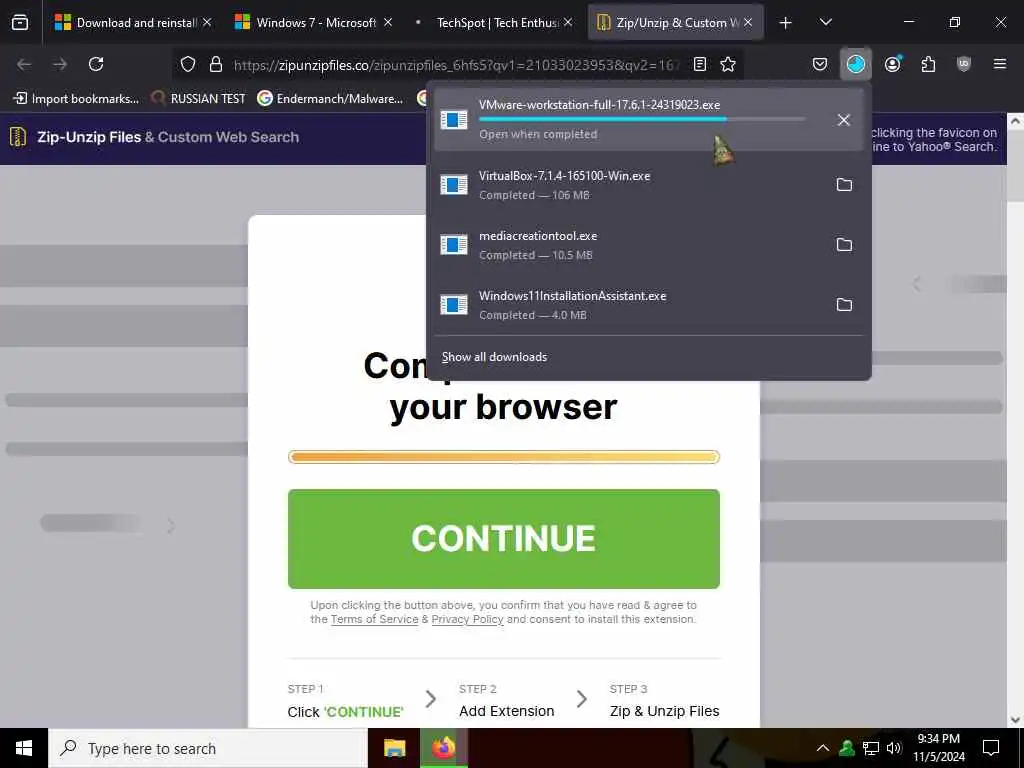Close the 'Download and reinstall' tab
Screen dimensions: 1024x768
pos(207,22)
